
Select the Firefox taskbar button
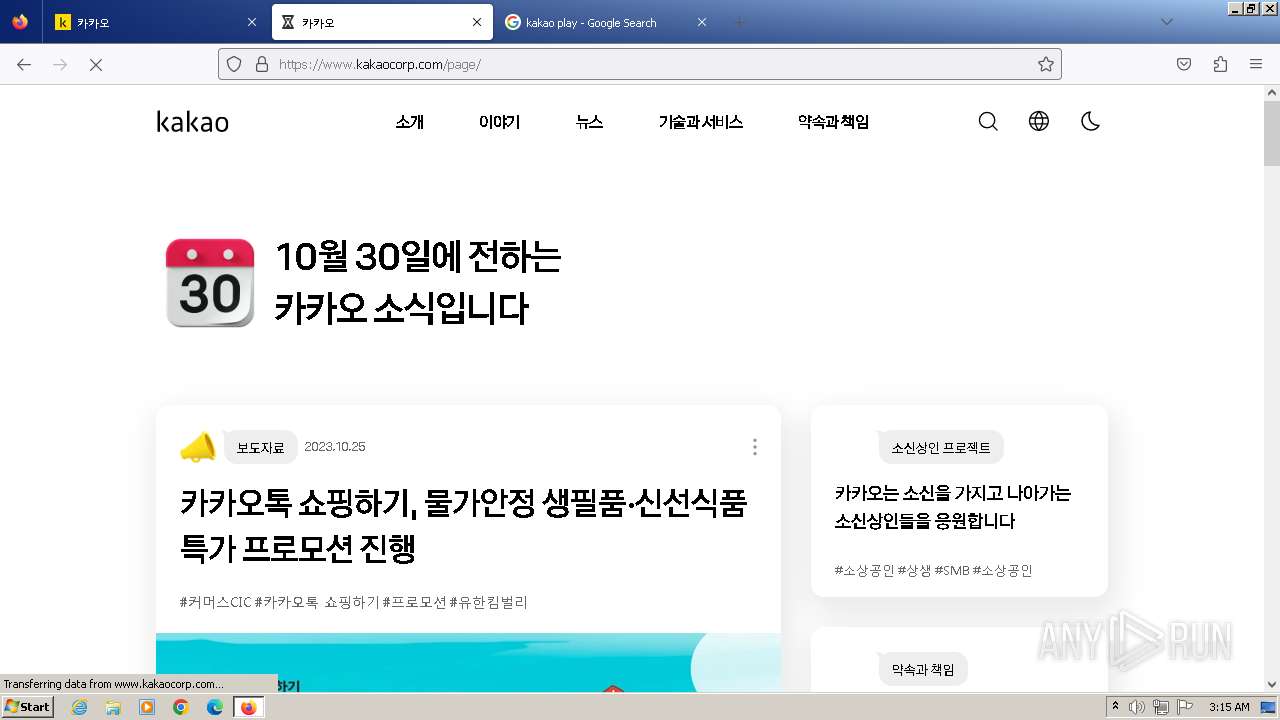[x=248, y=707]
